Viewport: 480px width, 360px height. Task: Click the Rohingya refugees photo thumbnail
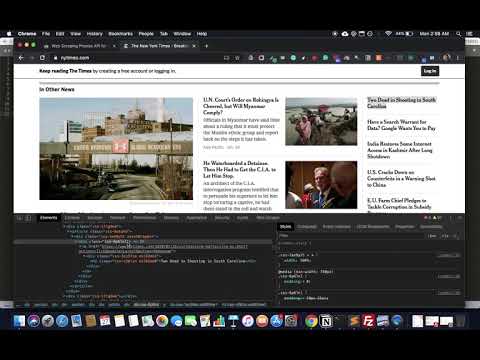[x=321, y=121]
